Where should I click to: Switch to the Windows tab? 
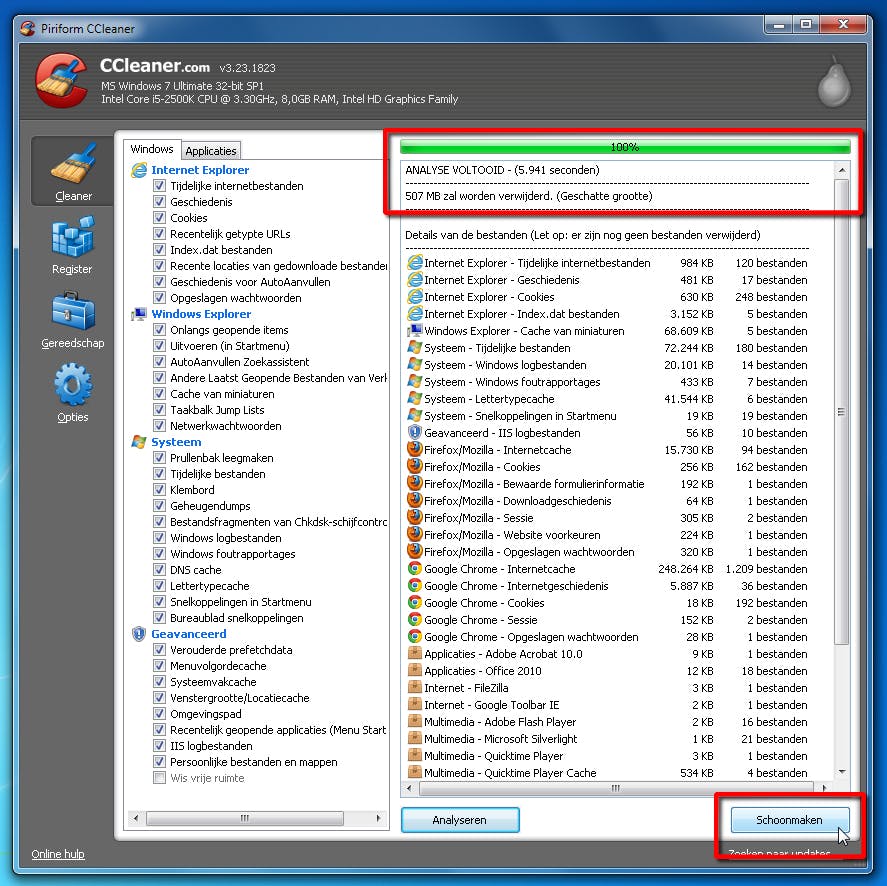152,149
